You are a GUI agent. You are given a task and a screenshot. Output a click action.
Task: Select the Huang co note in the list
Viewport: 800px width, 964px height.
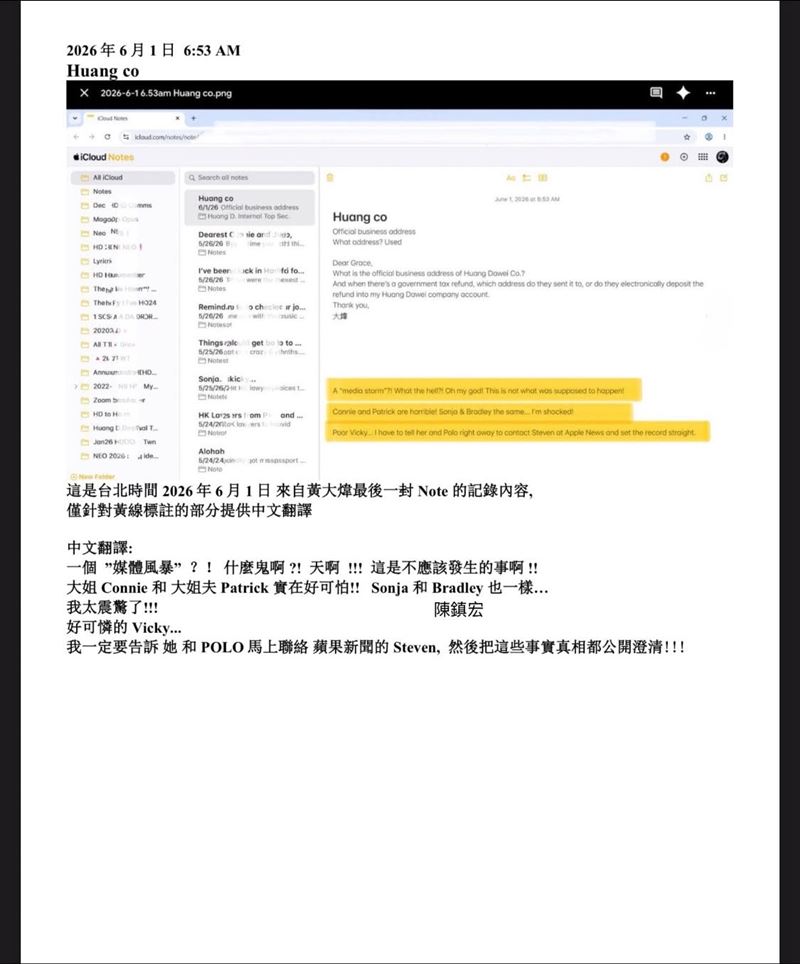click(x=250, y=207)
